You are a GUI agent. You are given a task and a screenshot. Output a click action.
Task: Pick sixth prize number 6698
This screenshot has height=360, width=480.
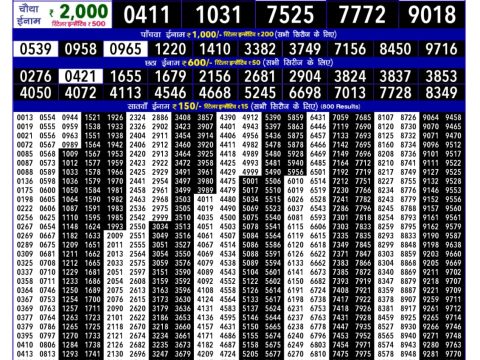305,93
